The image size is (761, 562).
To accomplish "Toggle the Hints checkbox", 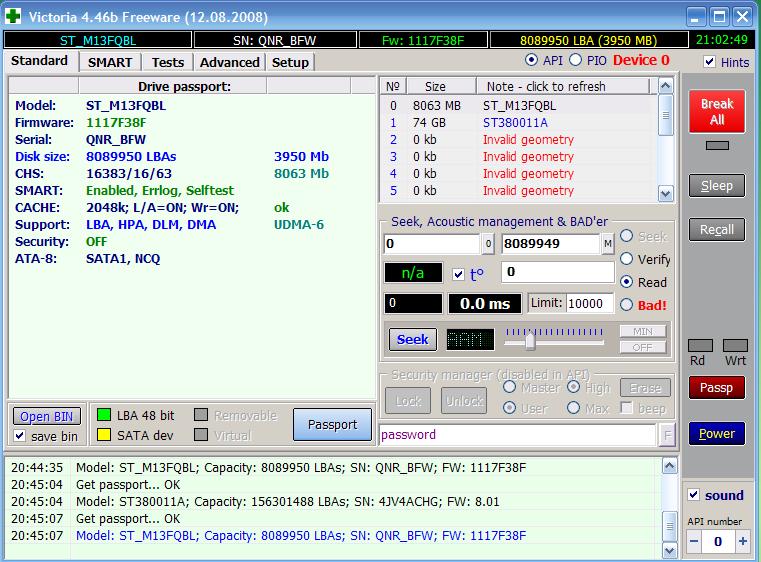I will 709,62.
